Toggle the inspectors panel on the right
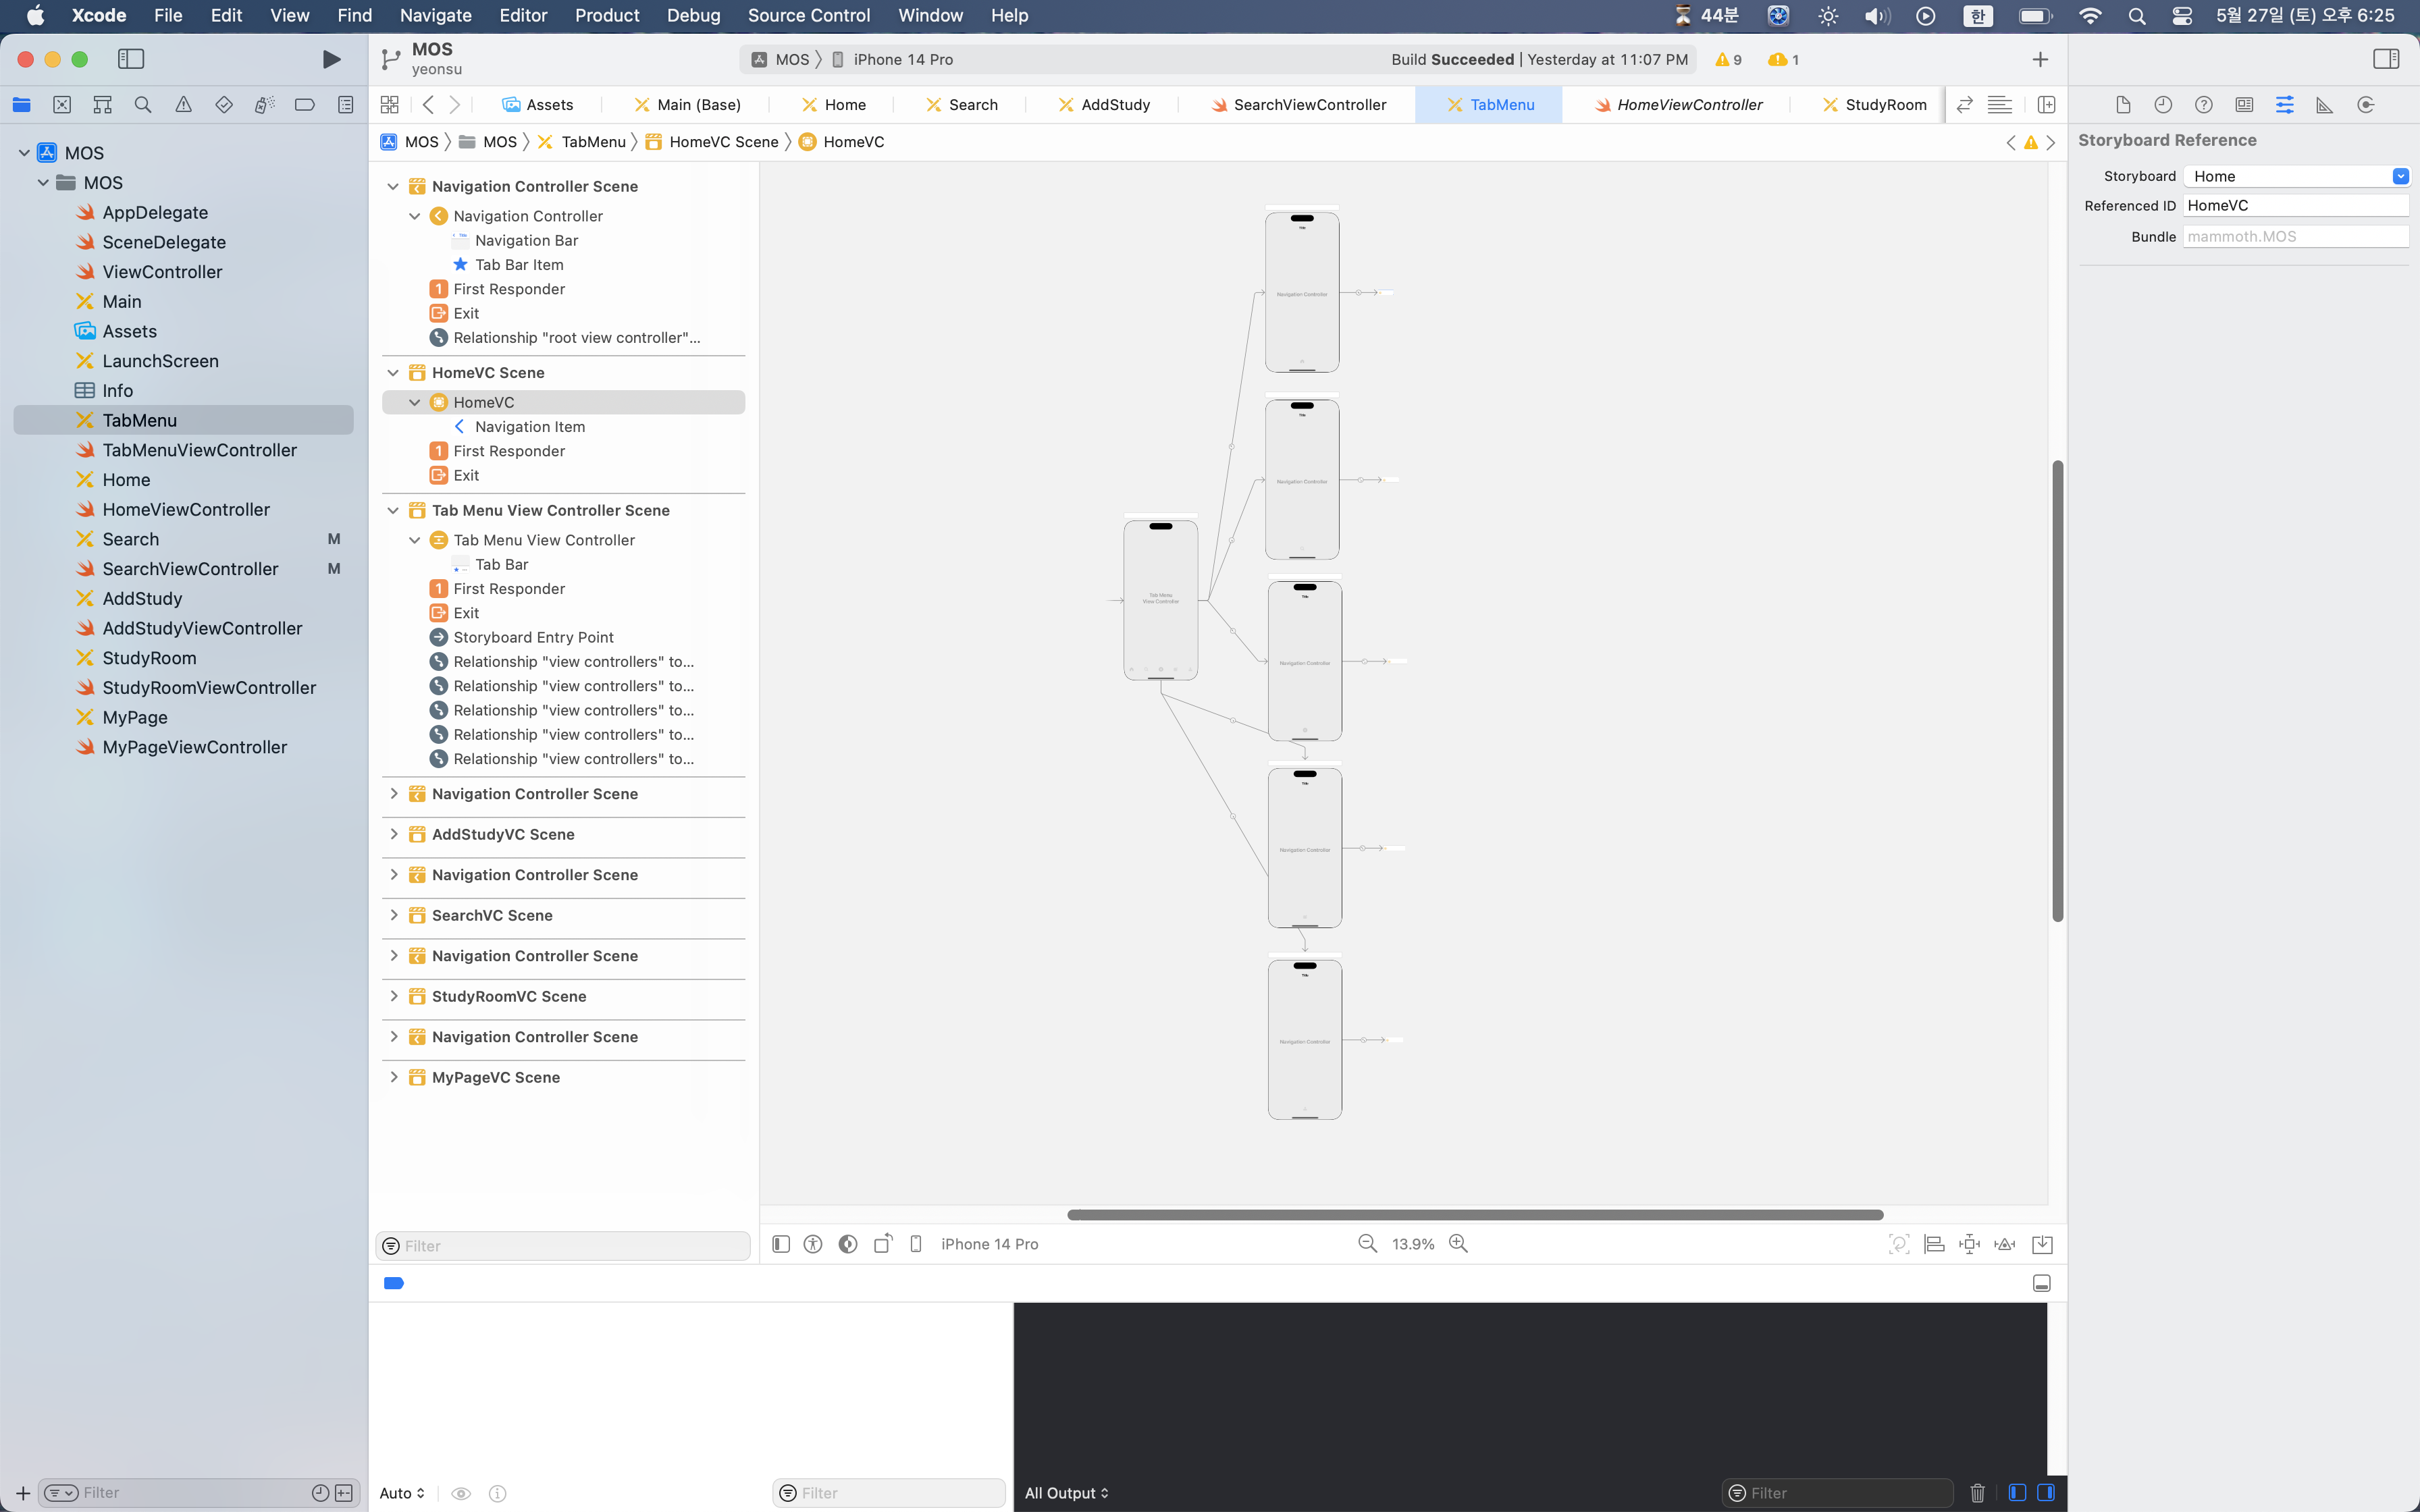 (x=2386, y=60)
